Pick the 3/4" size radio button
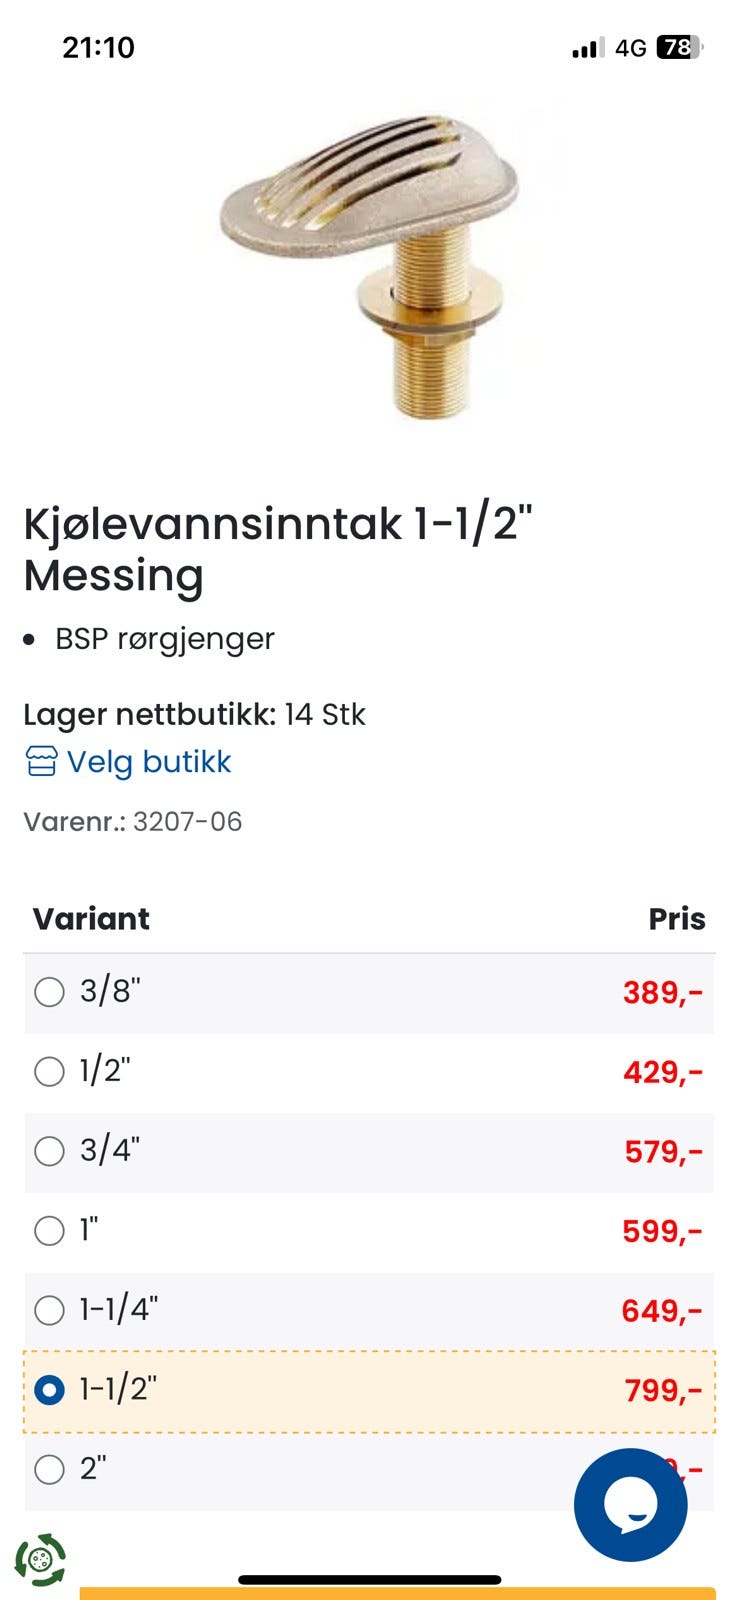Viewport: 739px width, 1600px height. 49,1151
